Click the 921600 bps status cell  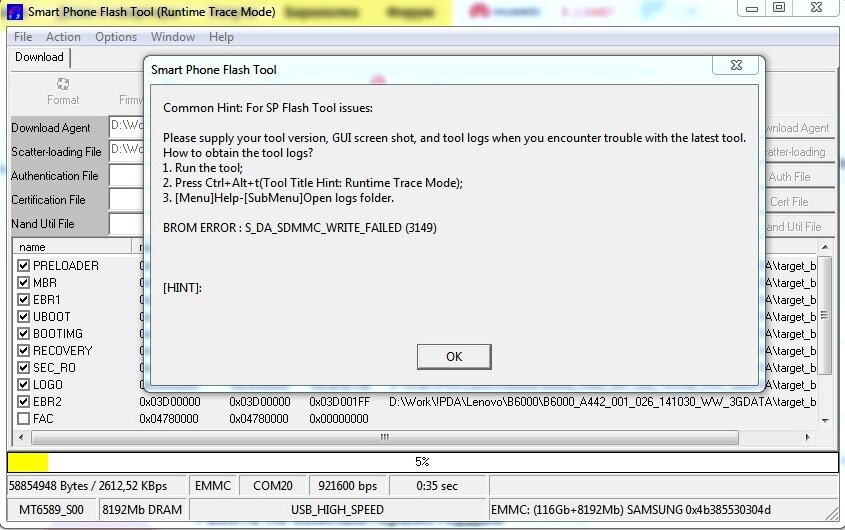[x=348, y=486]
